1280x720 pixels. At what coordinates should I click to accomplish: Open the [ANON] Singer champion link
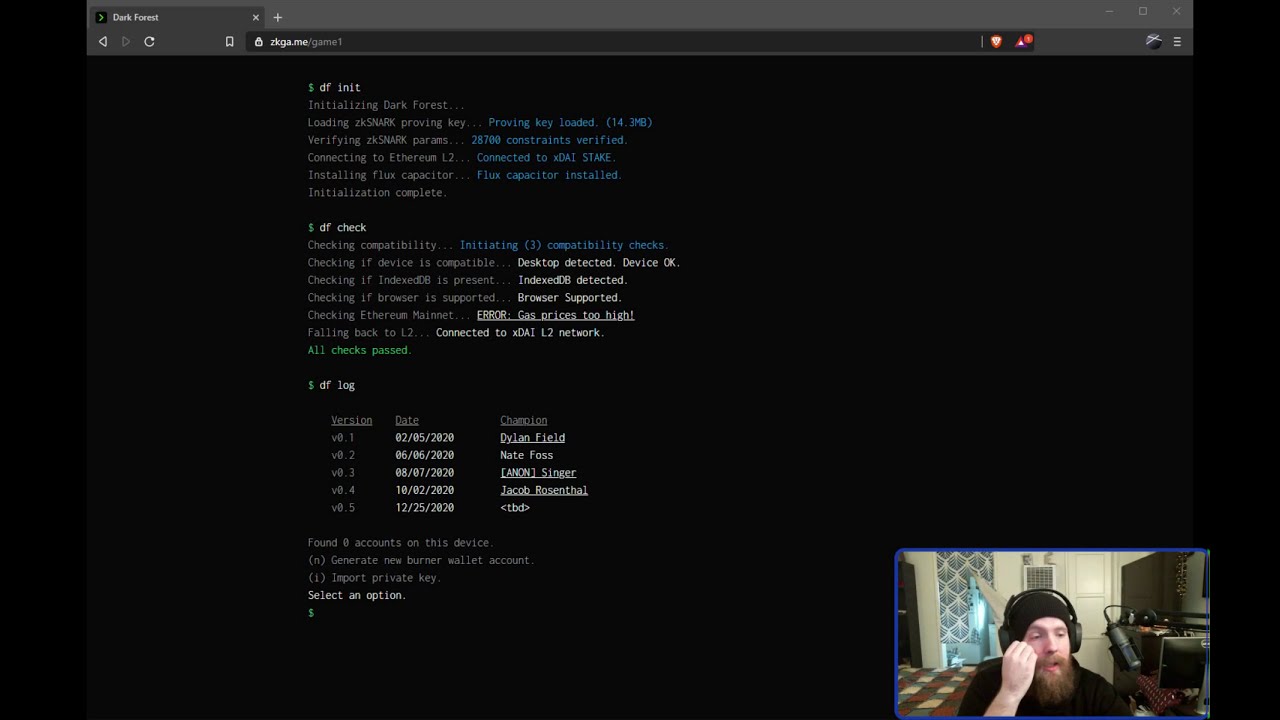[x=538, y=473]
